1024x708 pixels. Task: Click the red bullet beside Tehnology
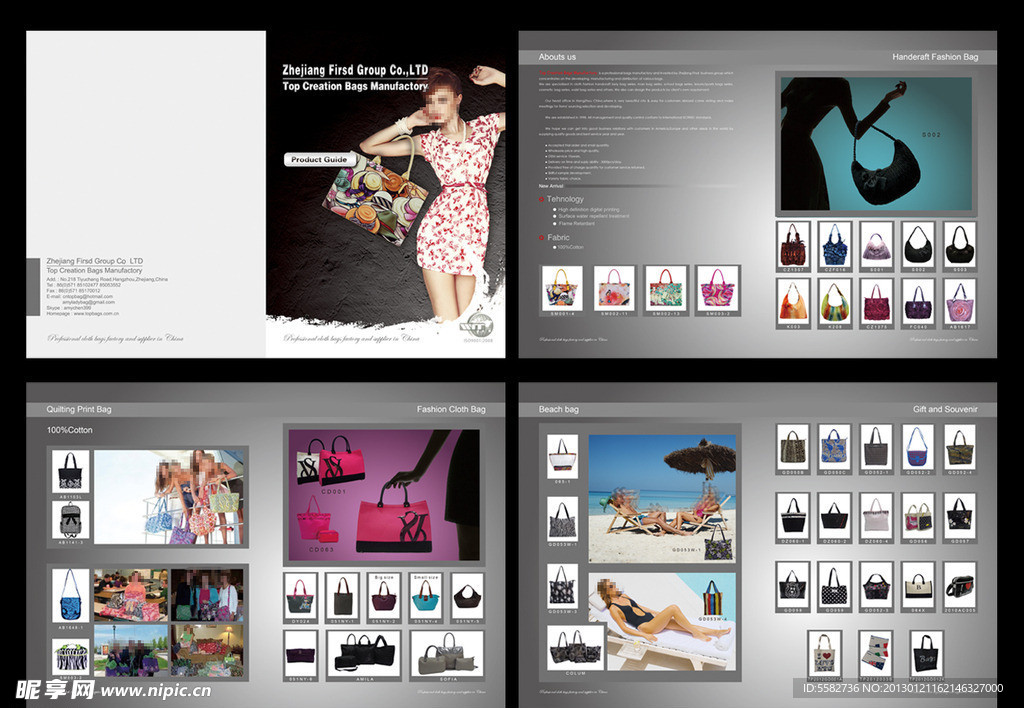coord(541,199)
